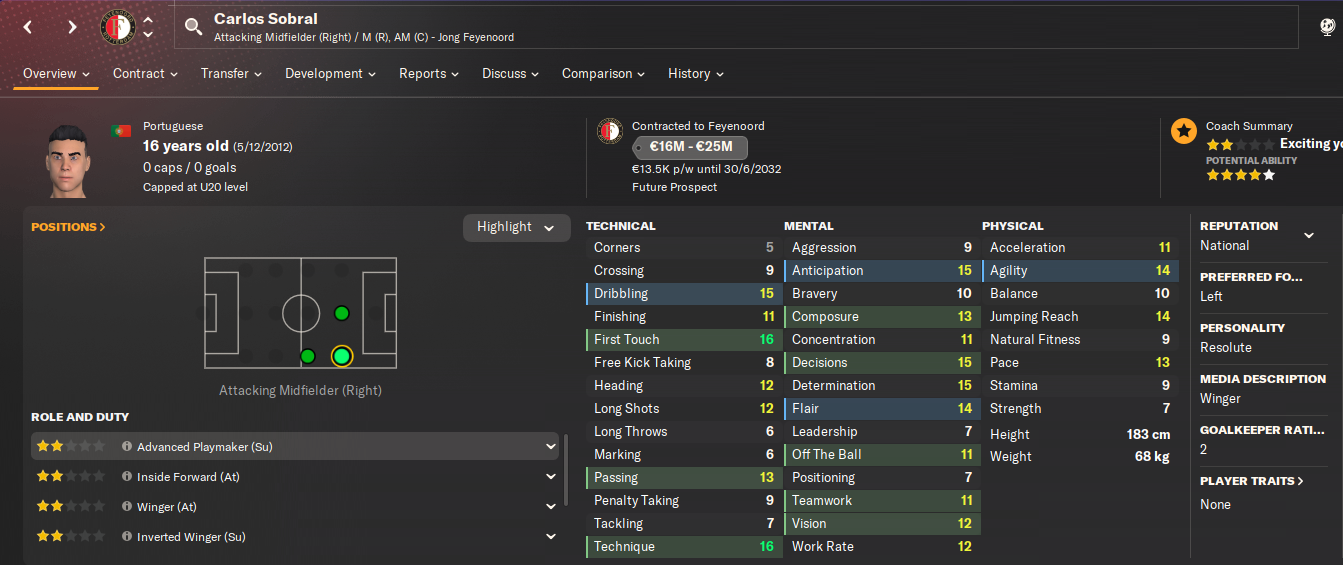1343x565 pixels.
Task: Open the Highlight dropdown
Action: tap(516, 227)
